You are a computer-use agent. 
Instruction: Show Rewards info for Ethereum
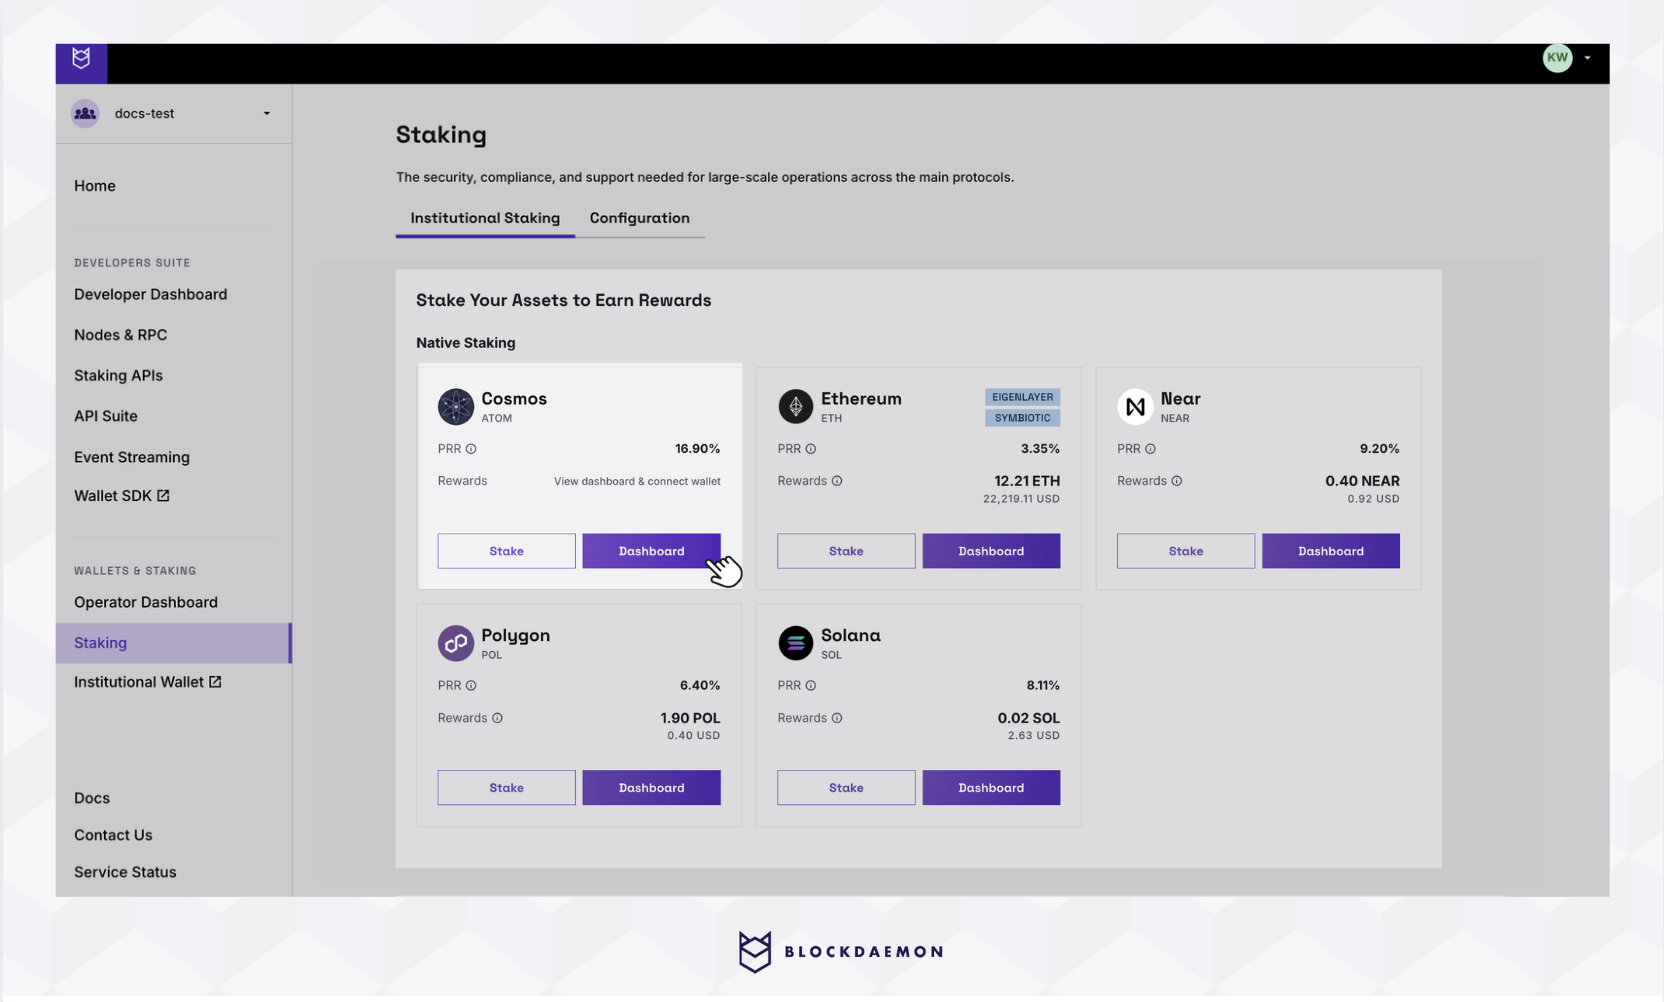click(837, 481)
